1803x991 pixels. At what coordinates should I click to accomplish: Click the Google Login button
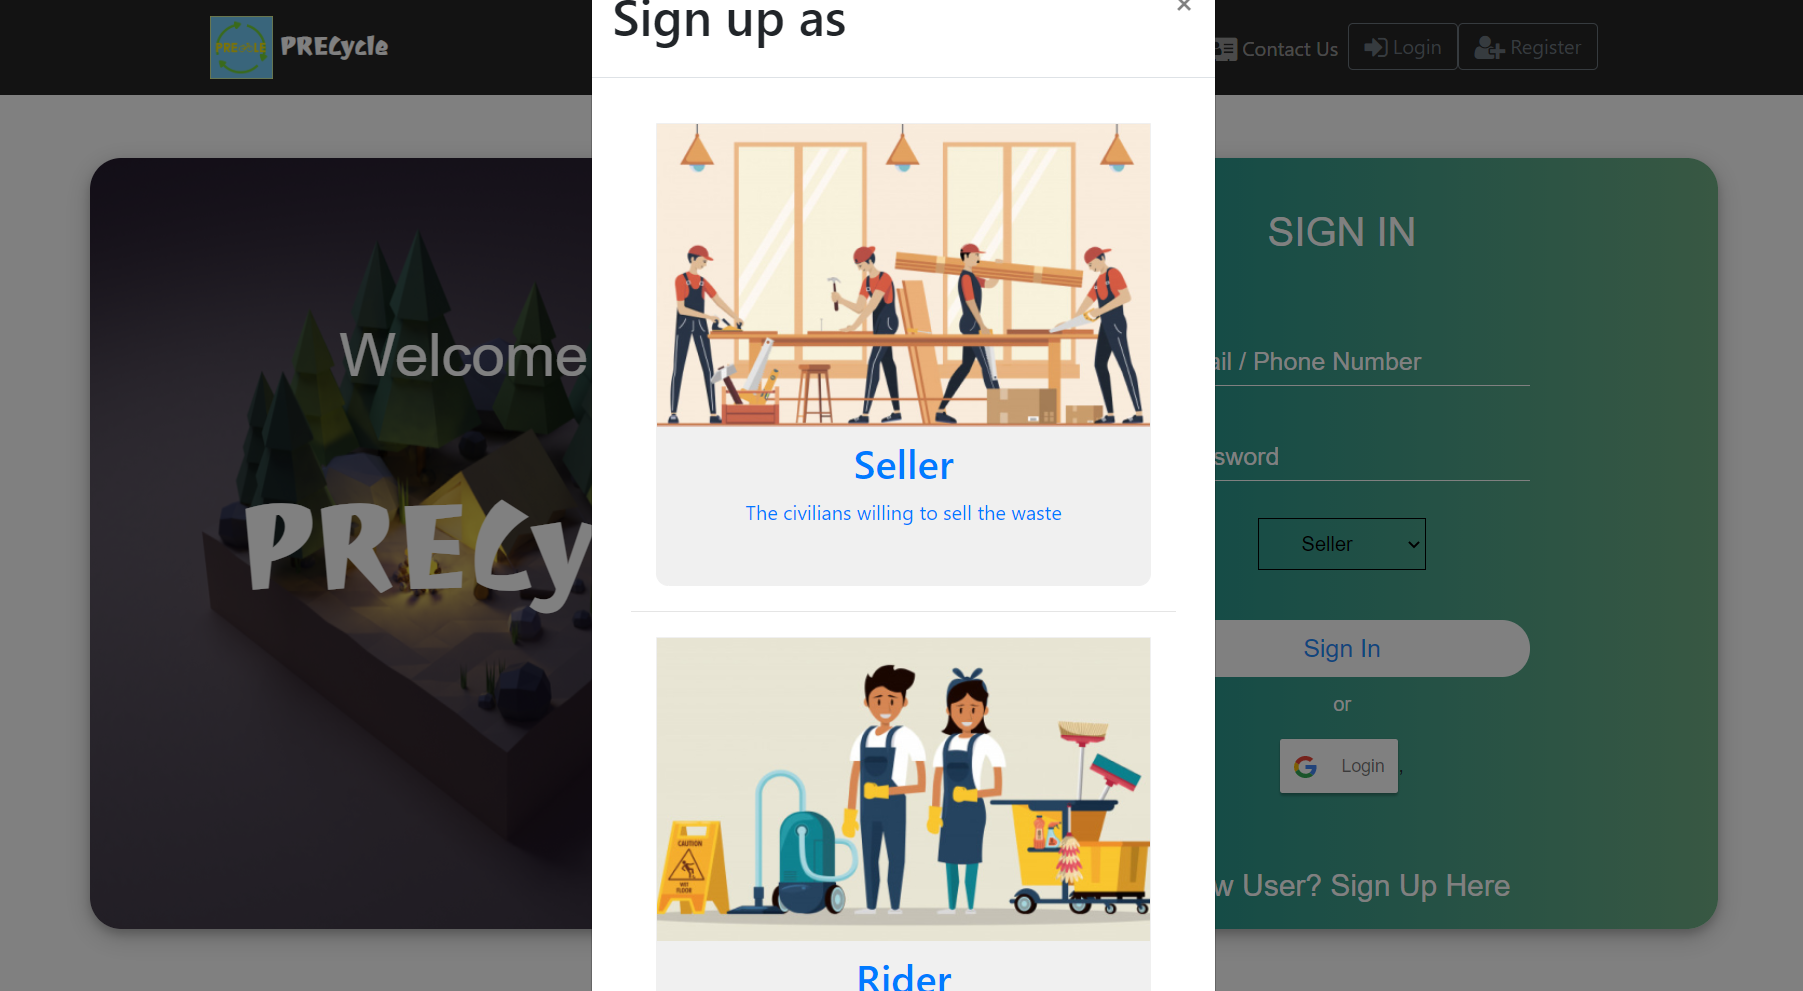[x=1339, y=766]
